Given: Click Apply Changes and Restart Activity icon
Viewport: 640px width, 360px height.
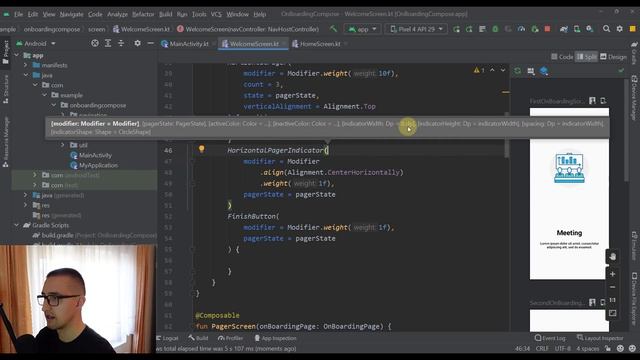Looking at the screenshot, I should click(x=469, y=29).
